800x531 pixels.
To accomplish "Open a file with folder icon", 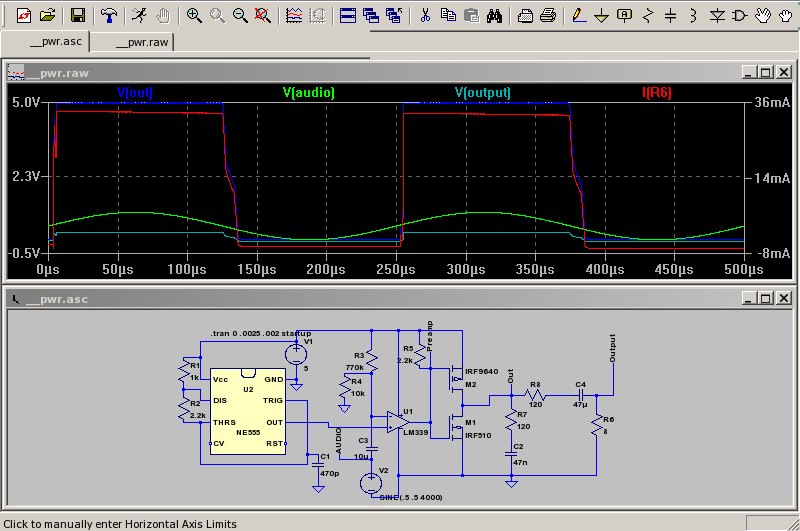I will (x=47, y=15).
